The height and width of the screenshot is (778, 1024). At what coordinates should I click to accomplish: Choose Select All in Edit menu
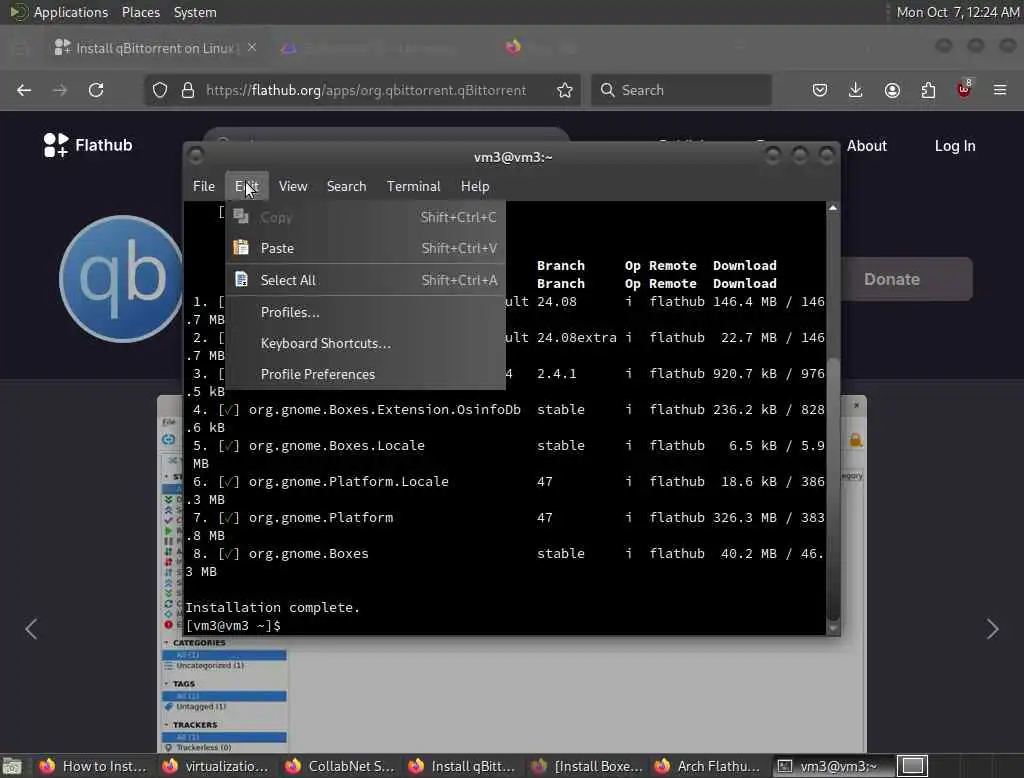pos(366,280)
